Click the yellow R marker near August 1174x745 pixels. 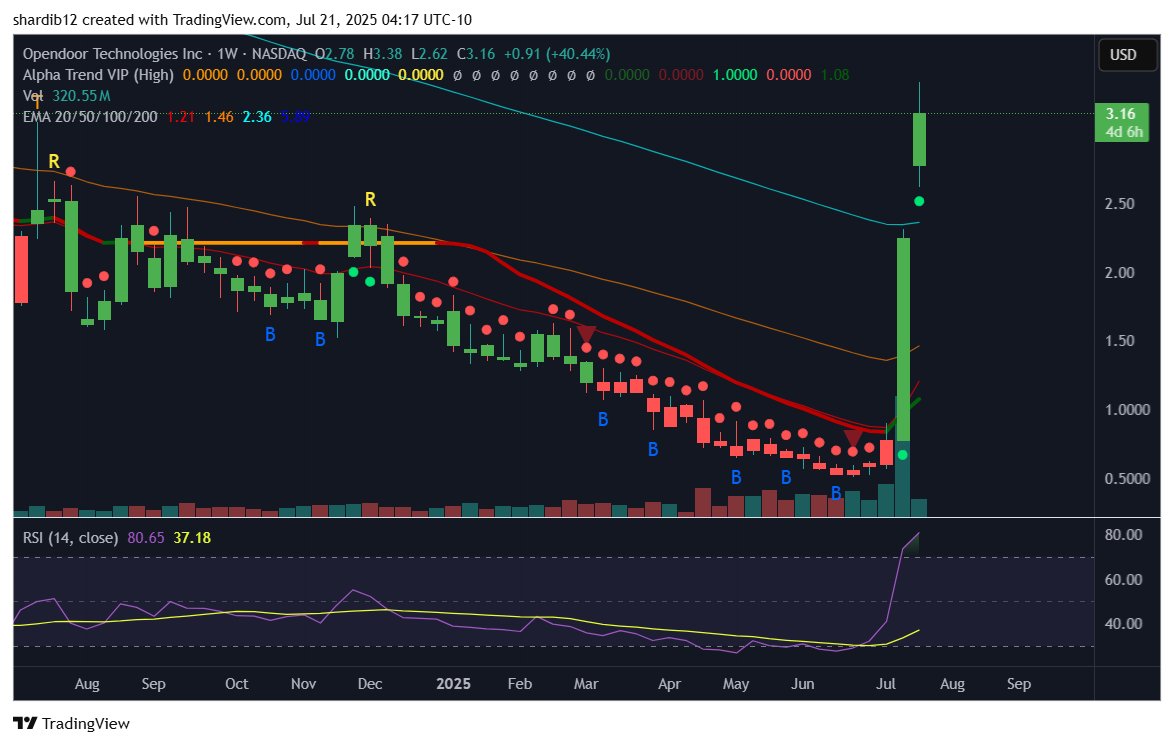[54, 161]
